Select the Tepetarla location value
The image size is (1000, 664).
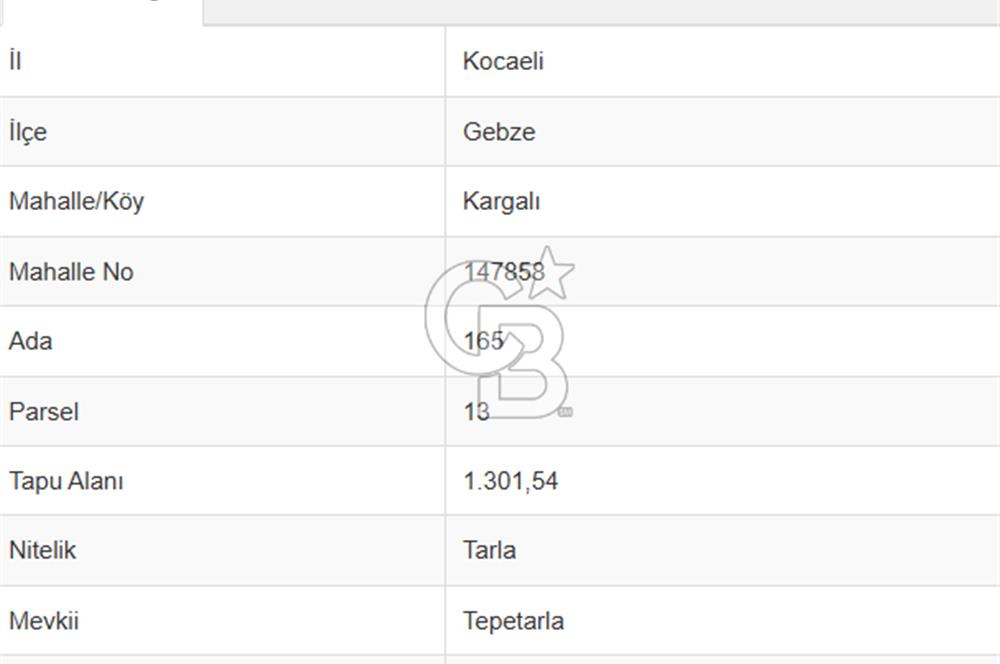pyautogui.click(x=513, y=621)
